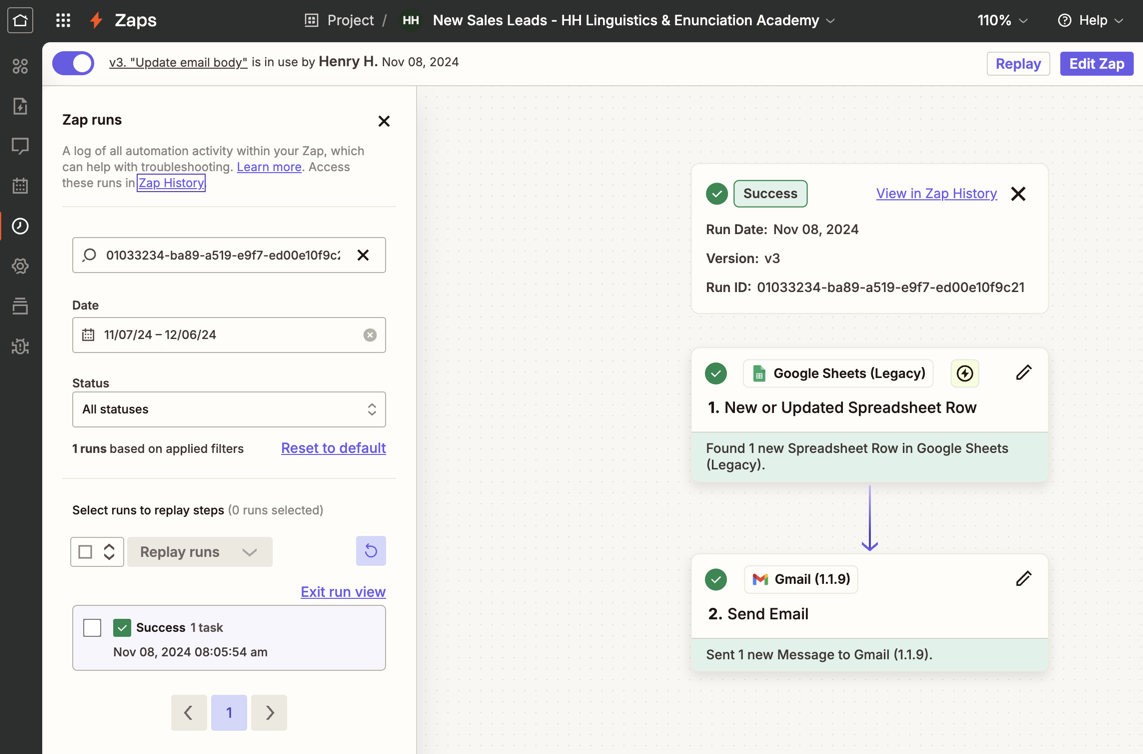Open the apps grid launcher
The height and width of the screenshot is (754, 1143).
click(x=63, y=20)
